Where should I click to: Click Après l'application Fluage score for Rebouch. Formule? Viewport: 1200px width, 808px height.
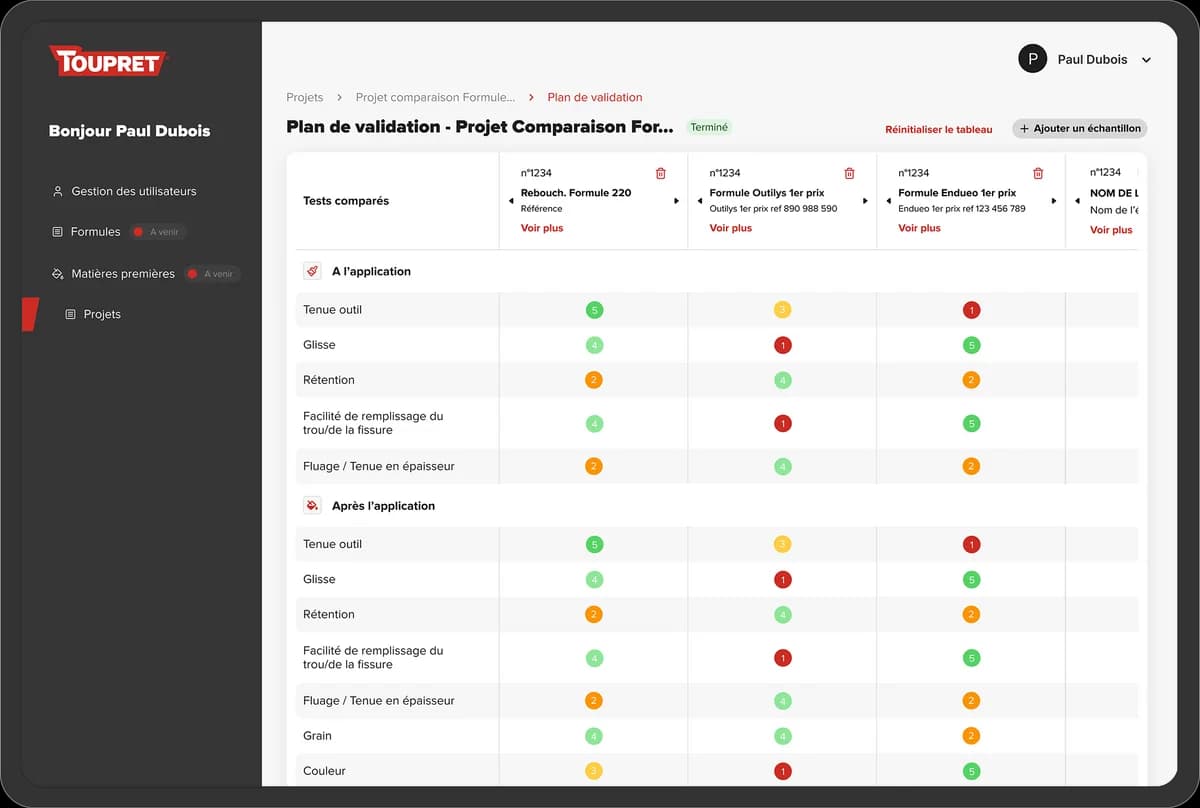pos(594,701)
